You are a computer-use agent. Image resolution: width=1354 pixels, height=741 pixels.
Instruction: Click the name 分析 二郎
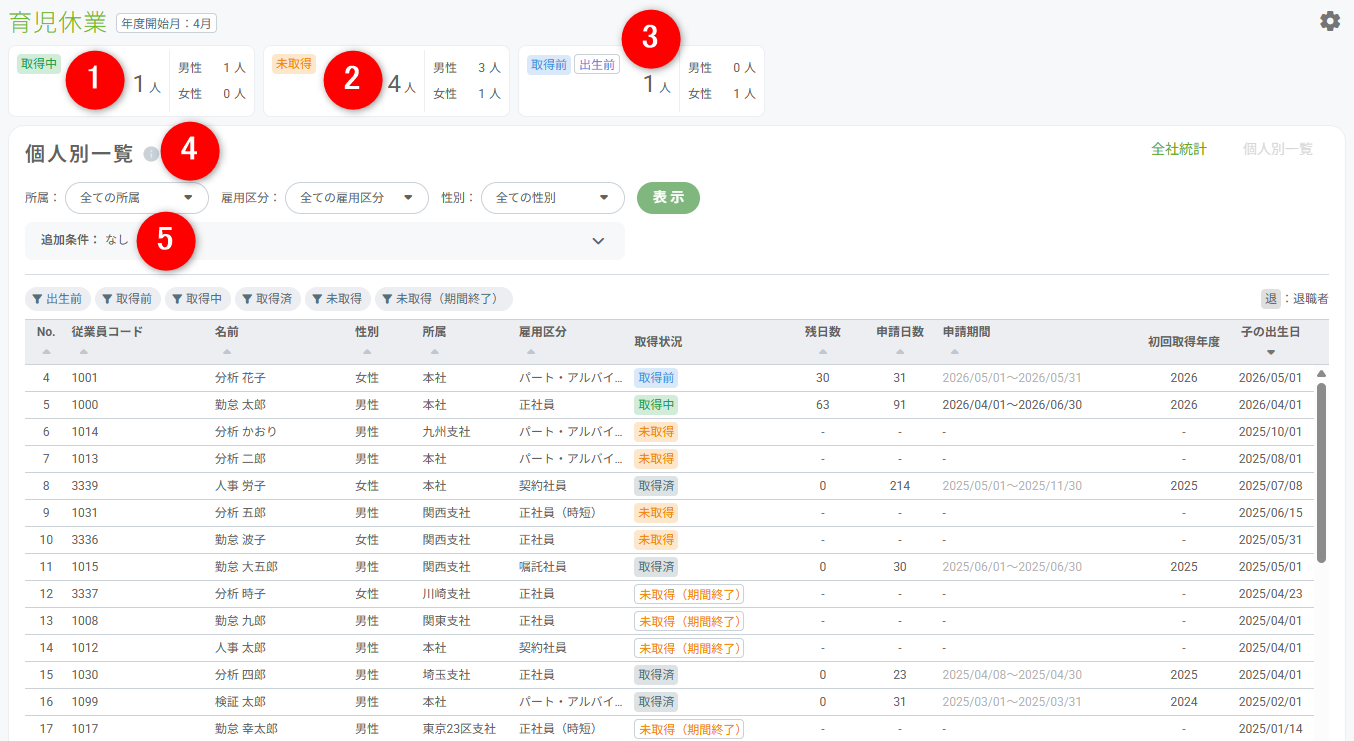click(240, 459)
